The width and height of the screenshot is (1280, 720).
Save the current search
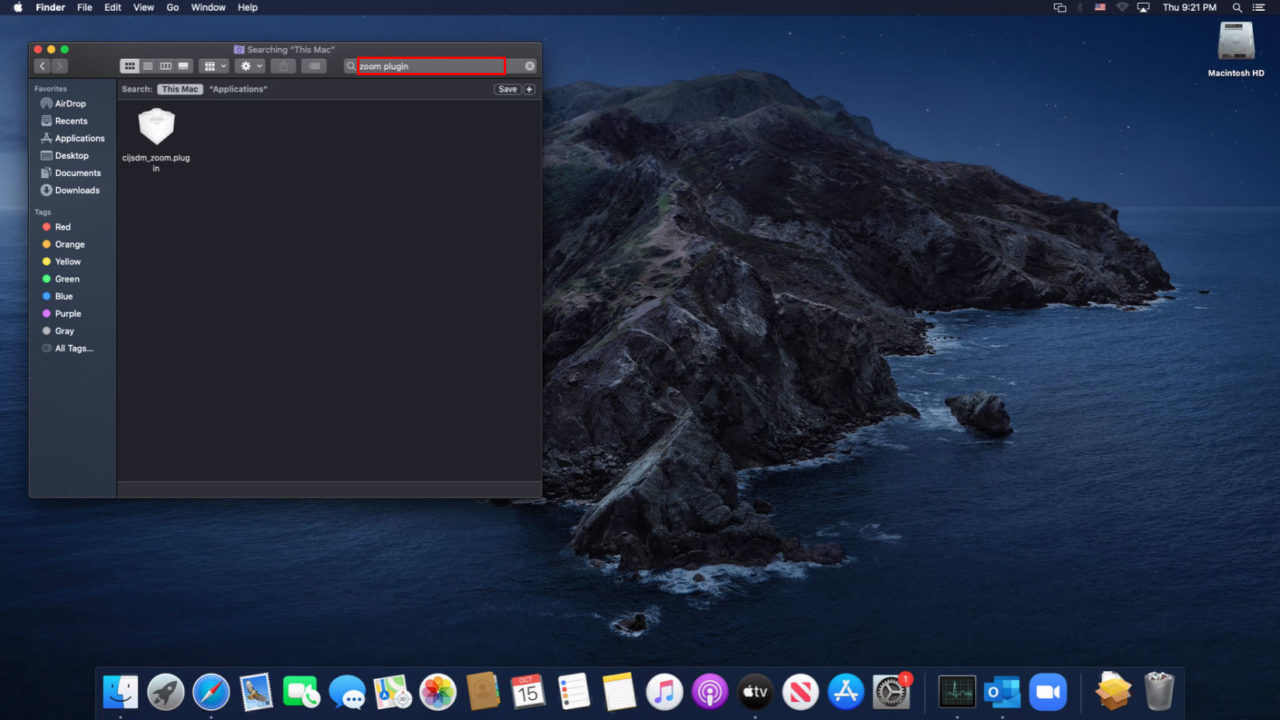tap(507, 89)
